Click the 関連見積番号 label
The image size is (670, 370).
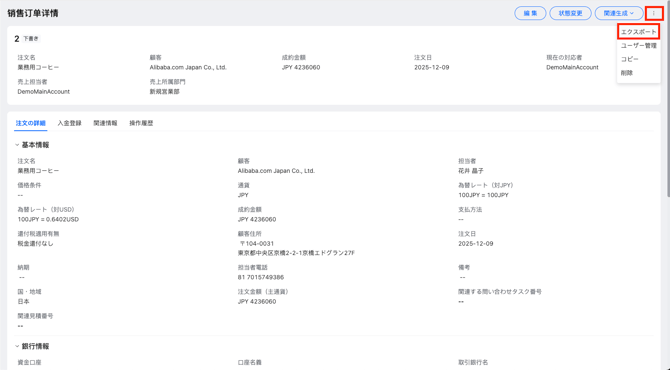(x=35, y=316)
